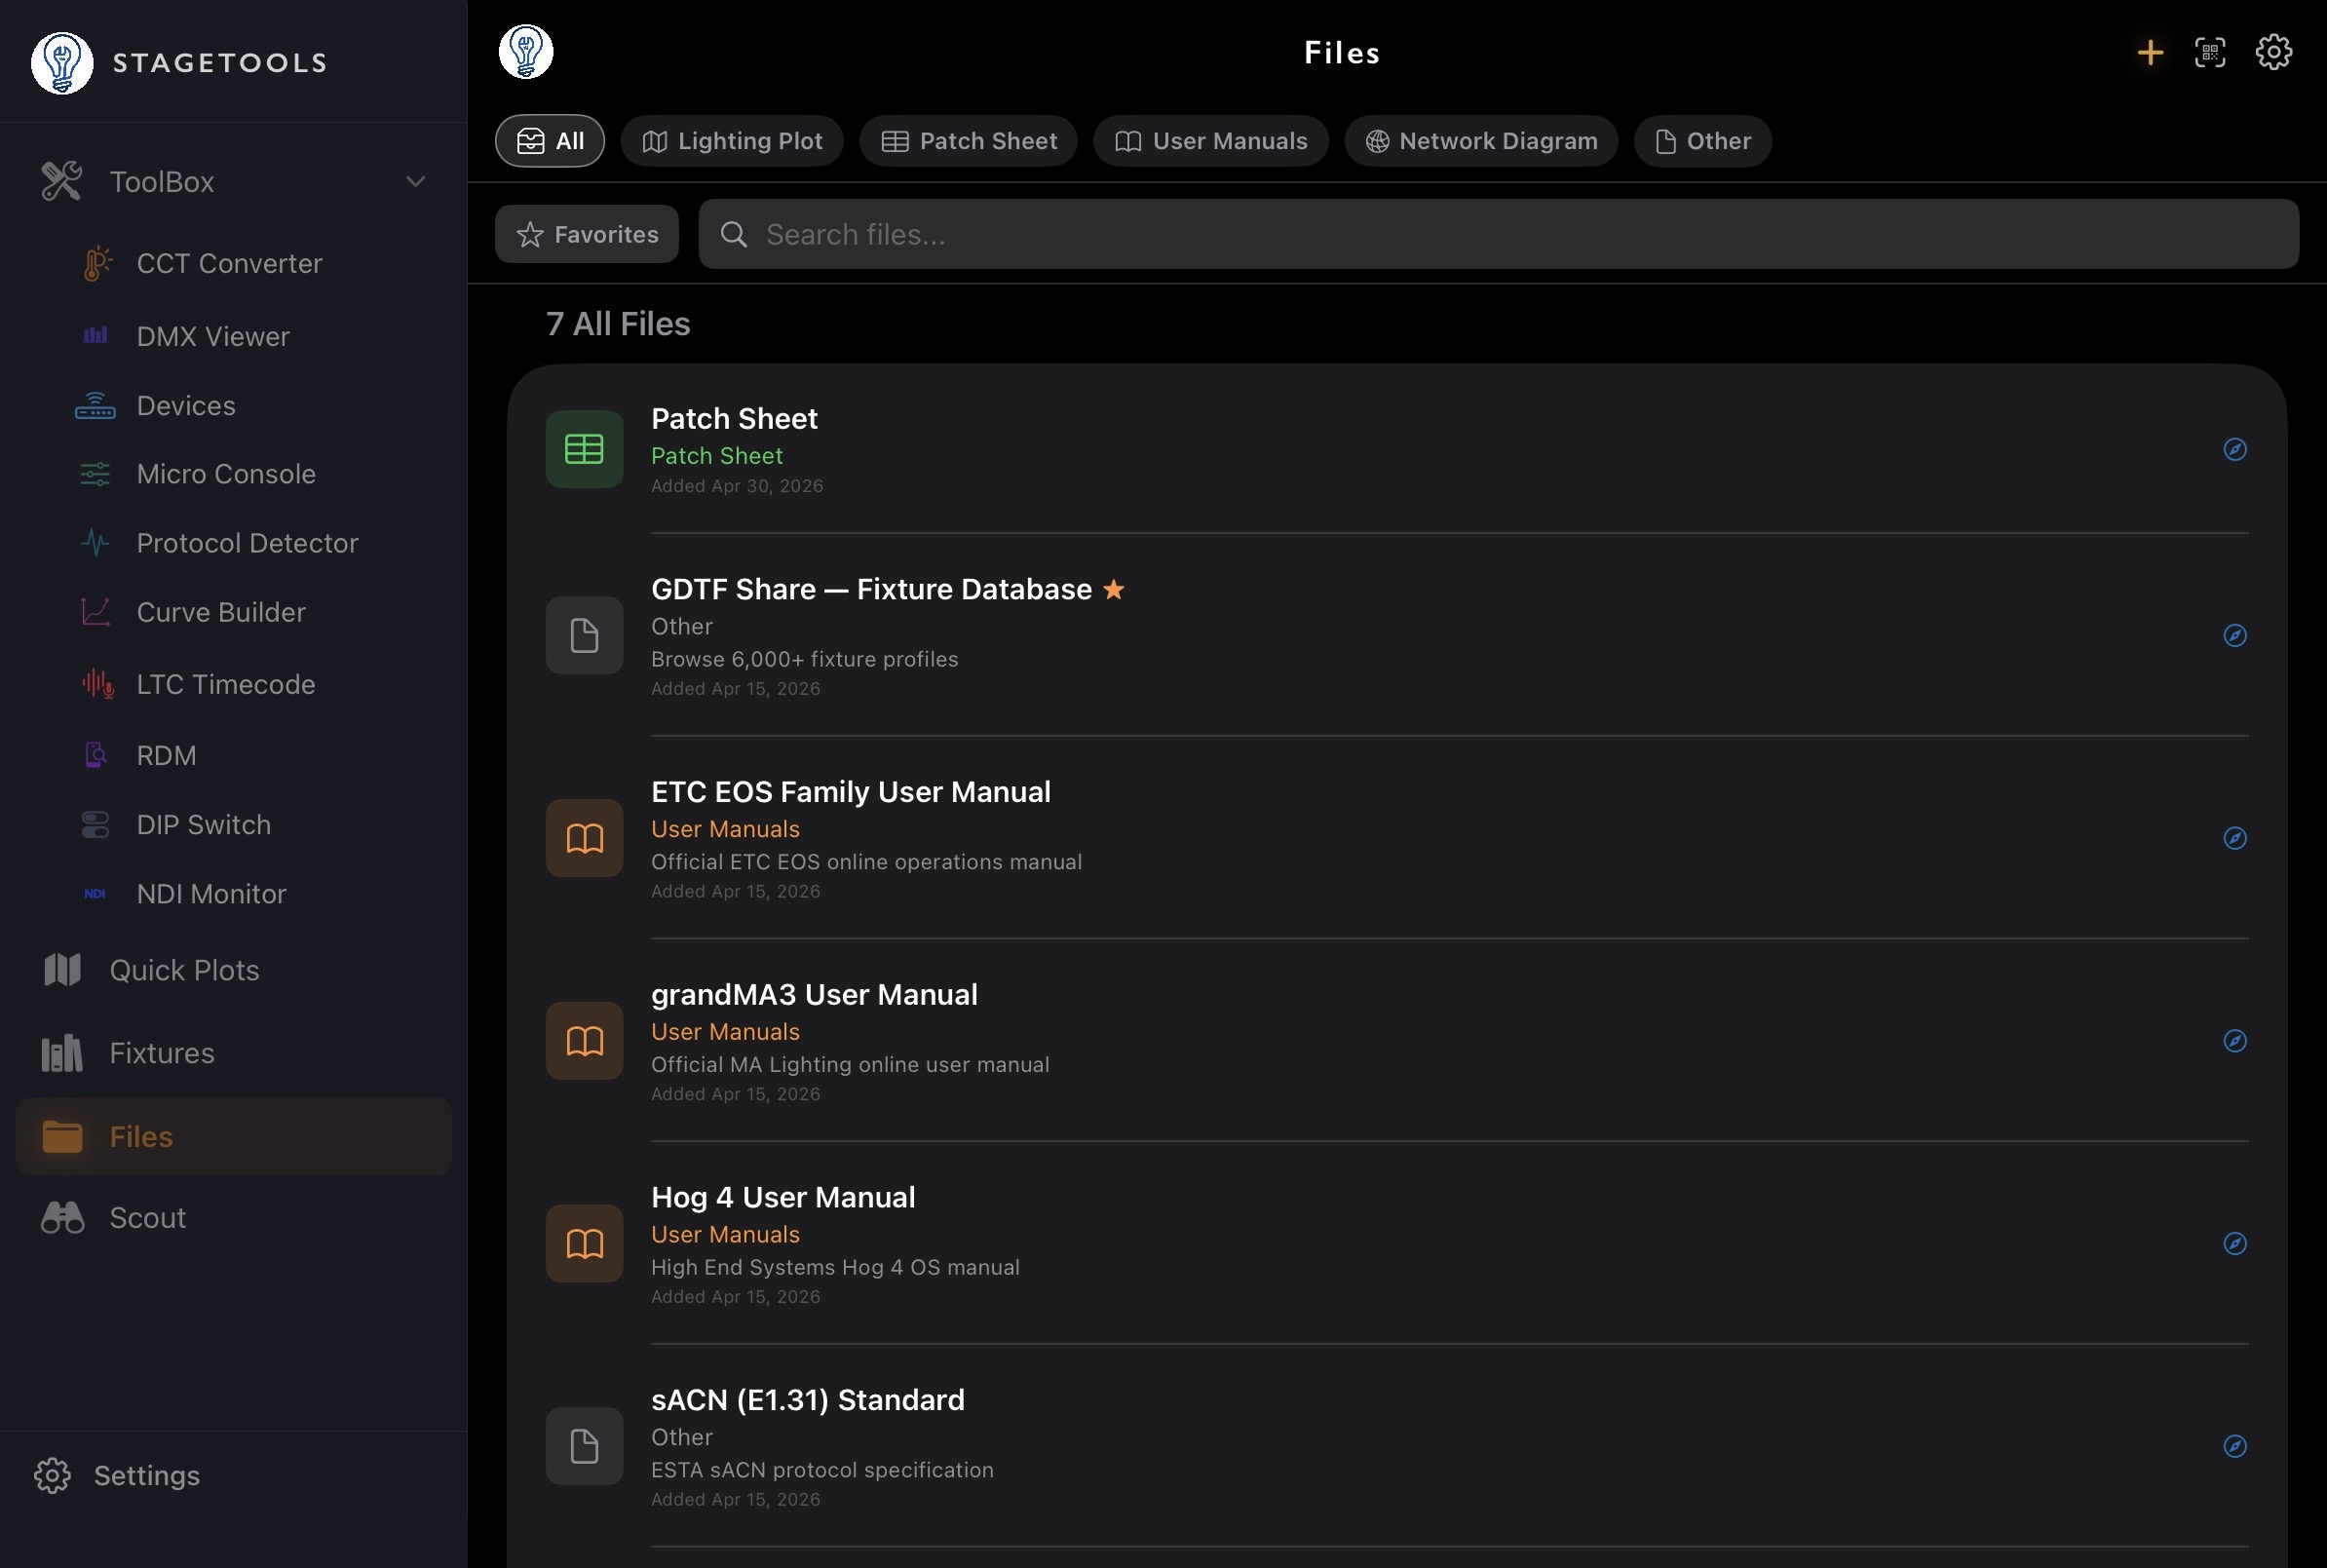
Task: Collapse the ToolBox section chevron
Action: tap(415, 181)
